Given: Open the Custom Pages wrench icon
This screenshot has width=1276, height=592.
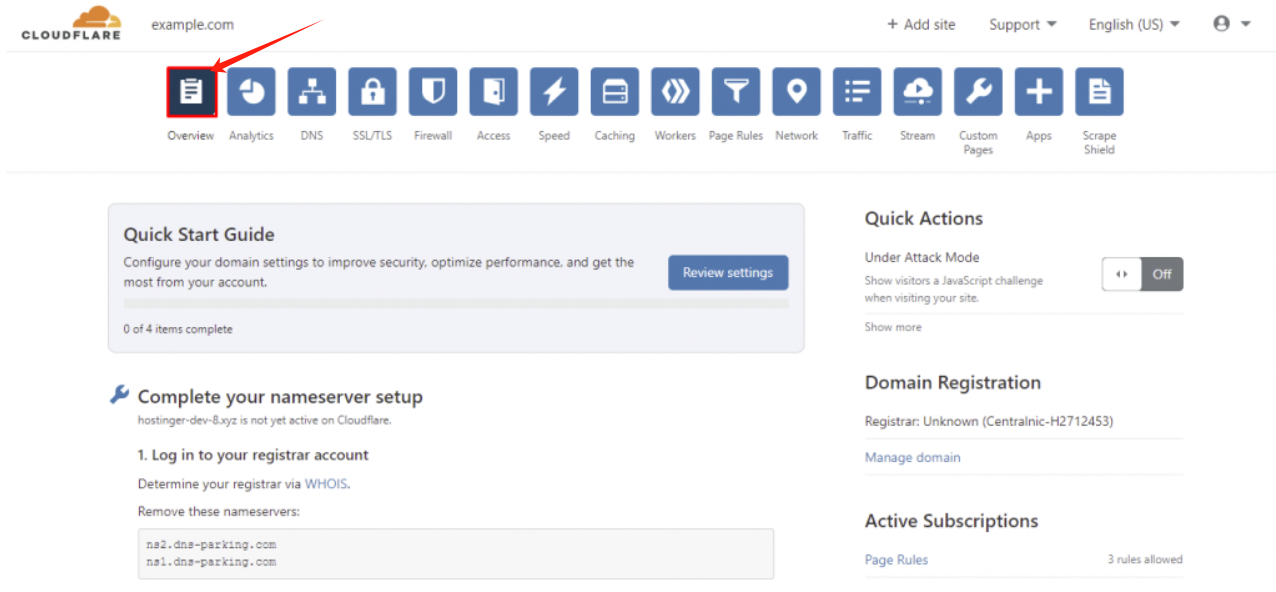Looking at the screenshot, I should click(978, 92).
